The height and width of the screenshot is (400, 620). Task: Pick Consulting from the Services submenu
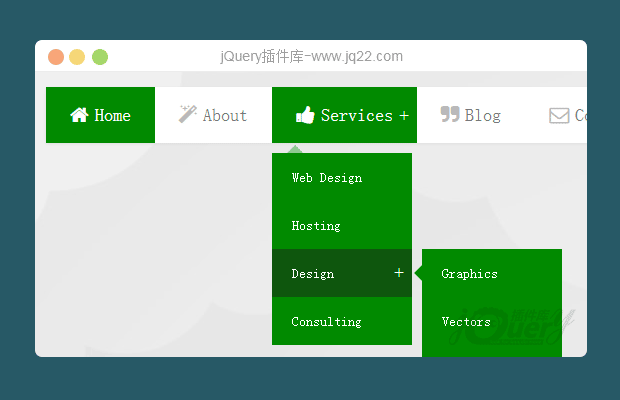pyautogui.click(x=326, y=322)
